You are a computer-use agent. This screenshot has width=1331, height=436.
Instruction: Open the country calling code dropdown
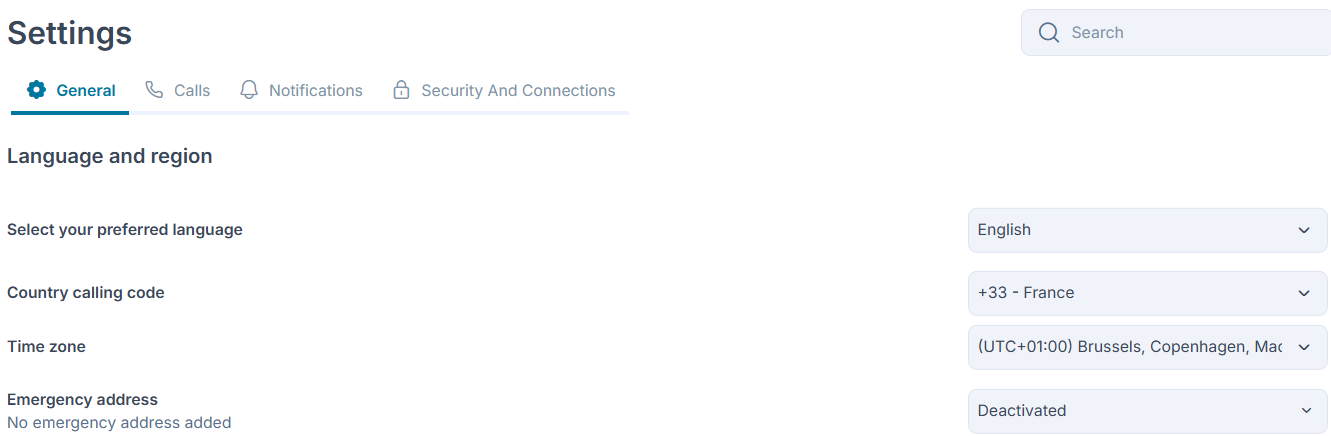1148,293
